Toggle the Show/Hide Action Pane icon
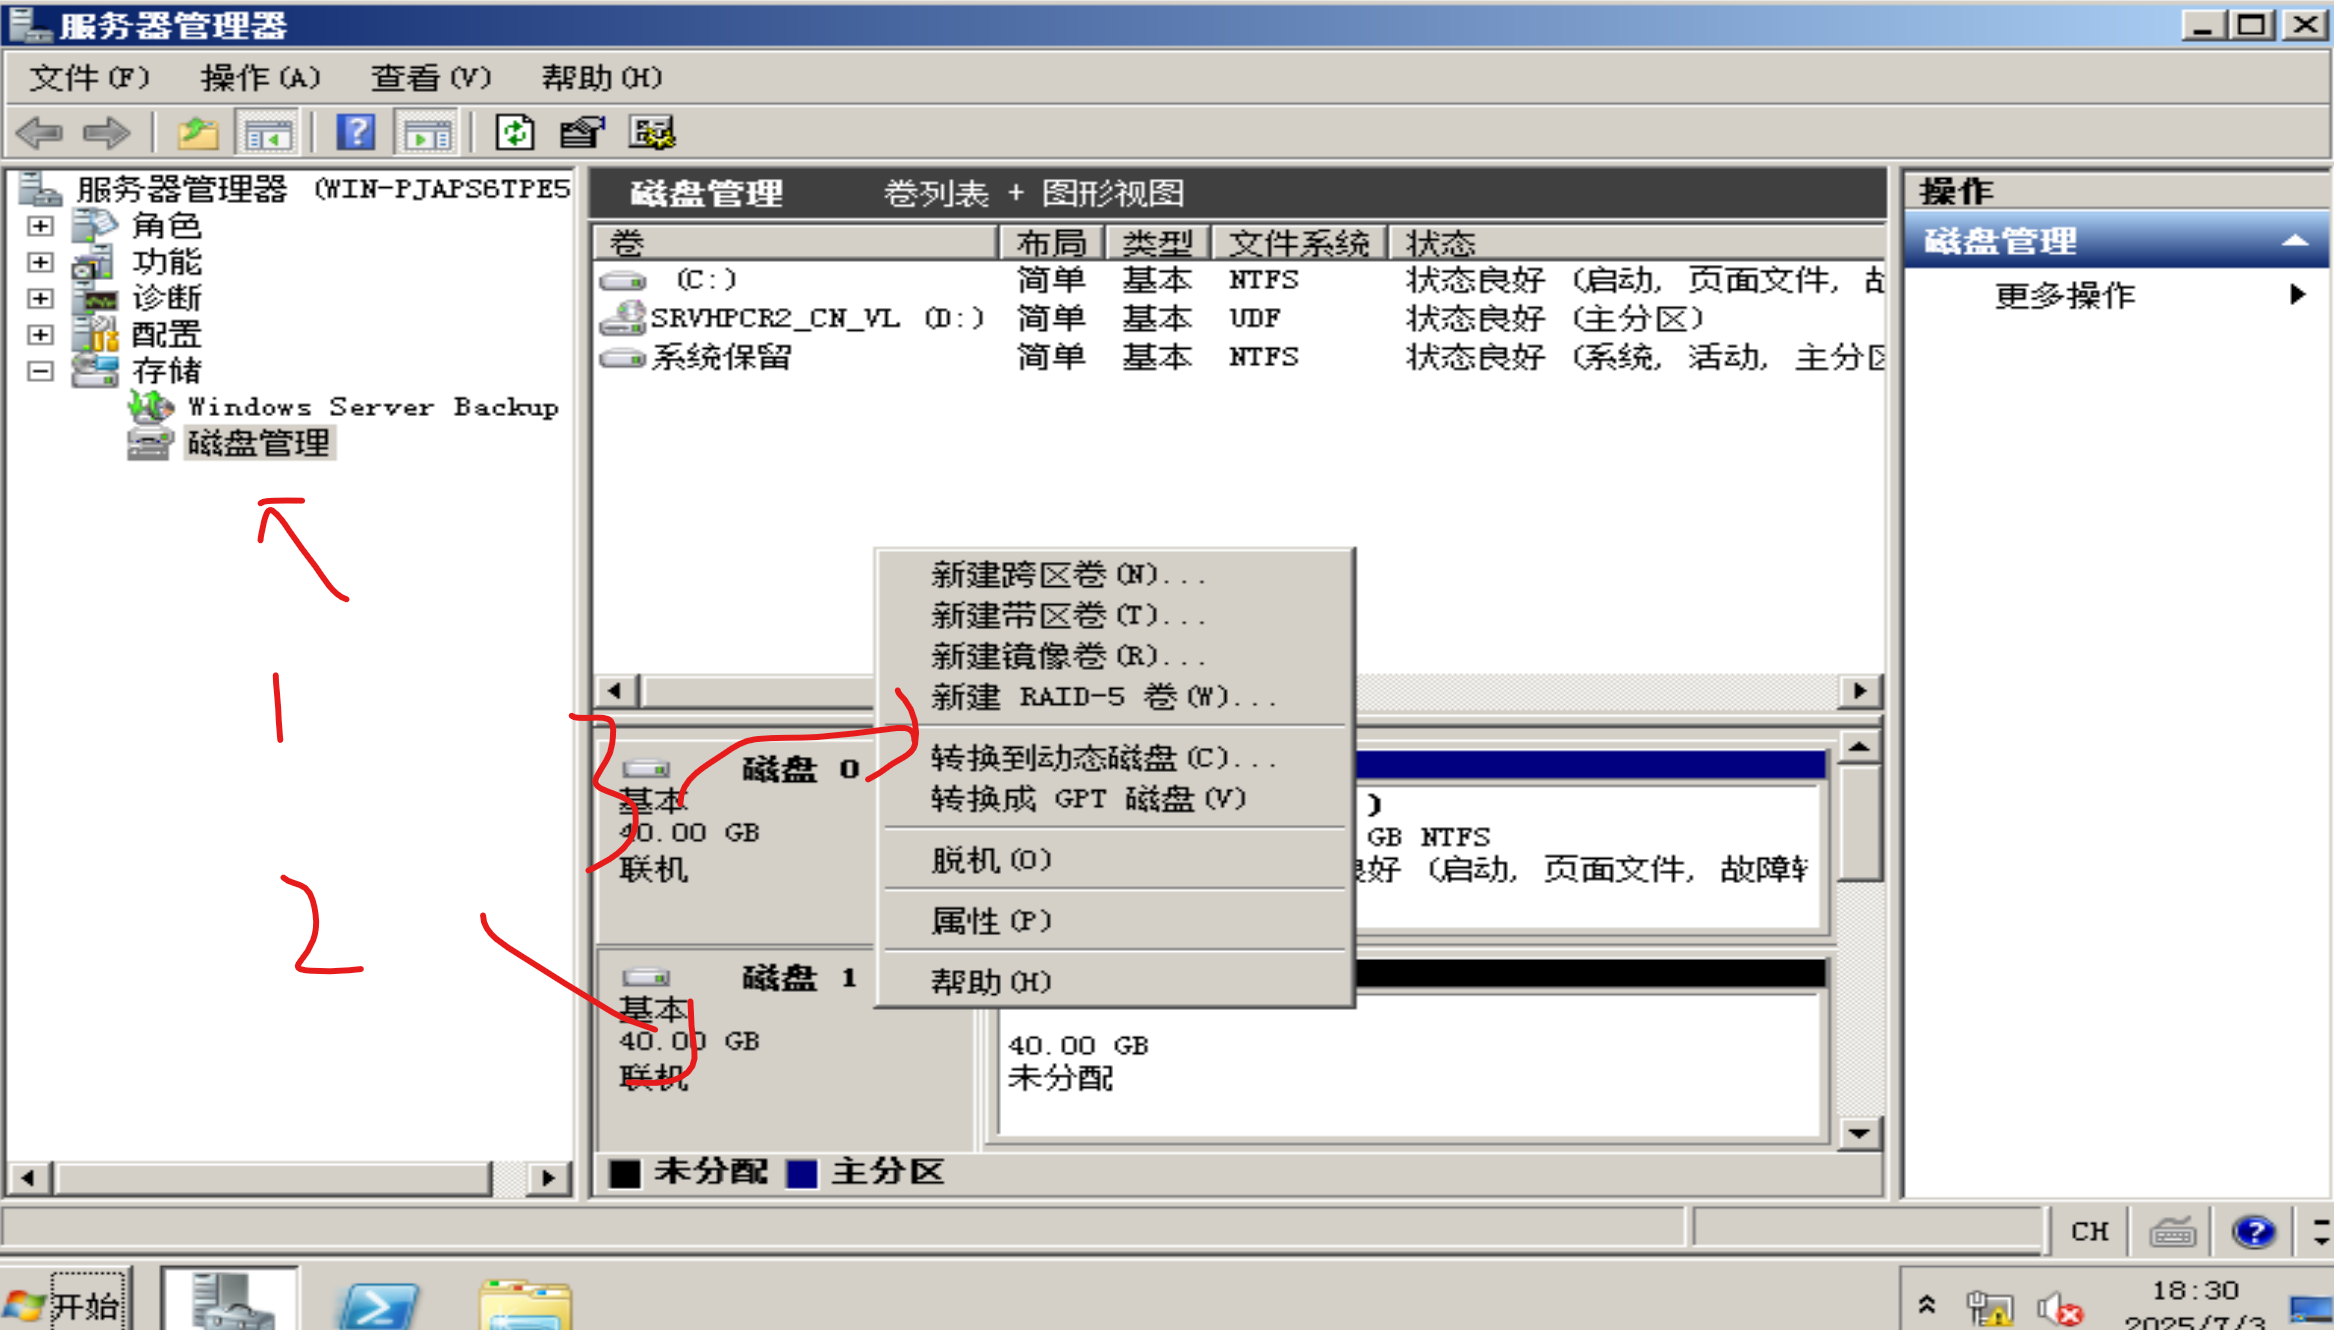This screenshot has height=1330, width=2334. (x=428, y=132)
